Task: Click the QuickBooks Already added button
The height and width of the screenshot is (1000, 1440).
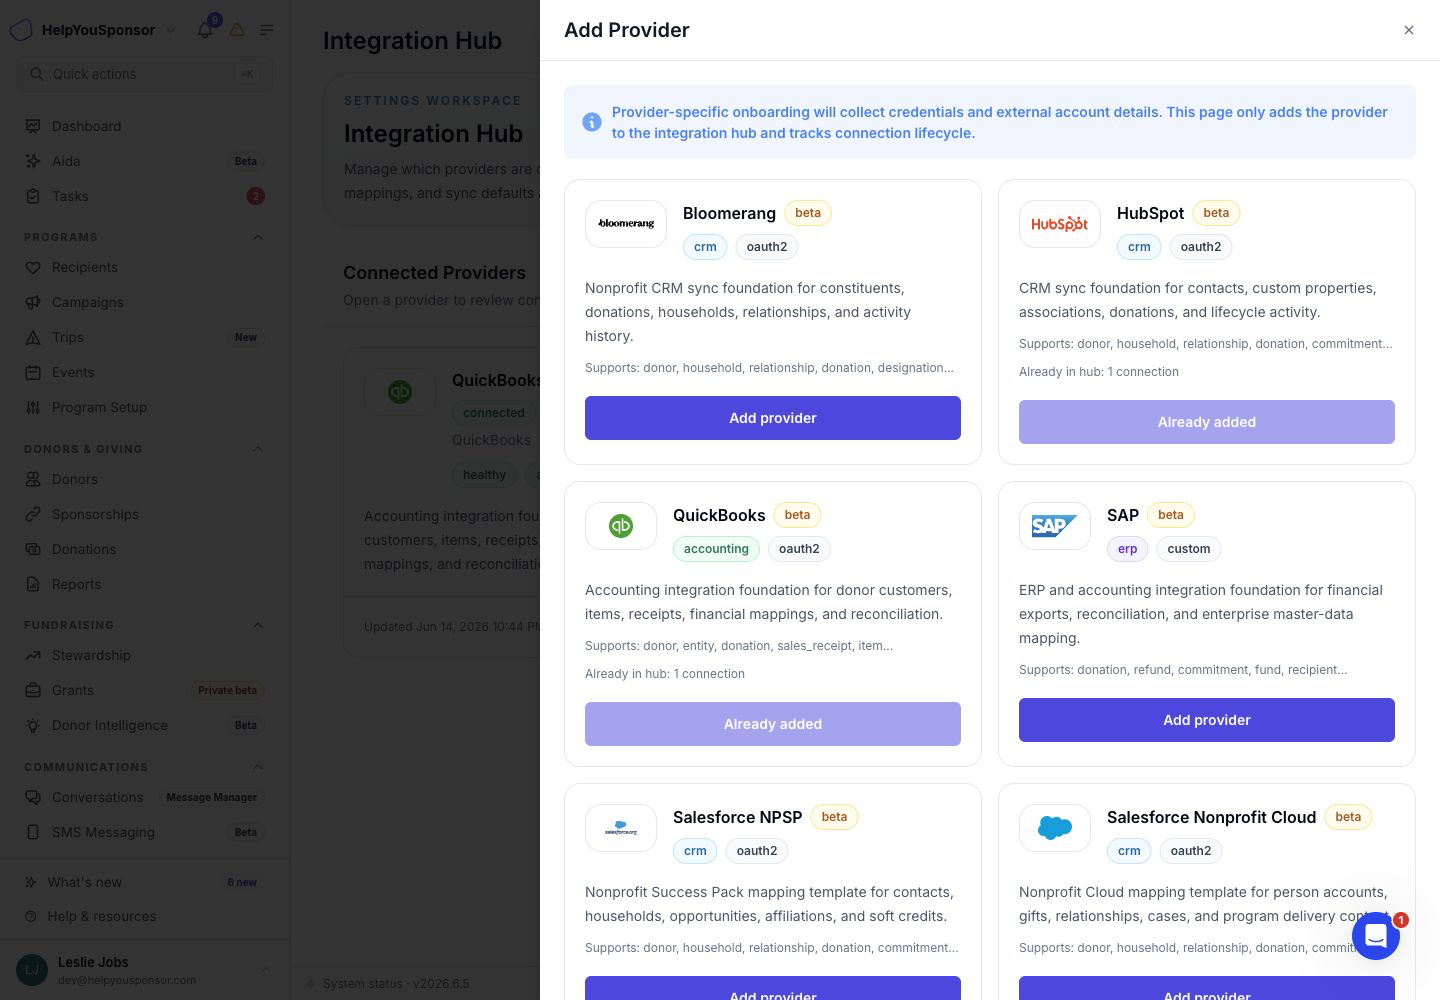Action: [x=773, y=724]
